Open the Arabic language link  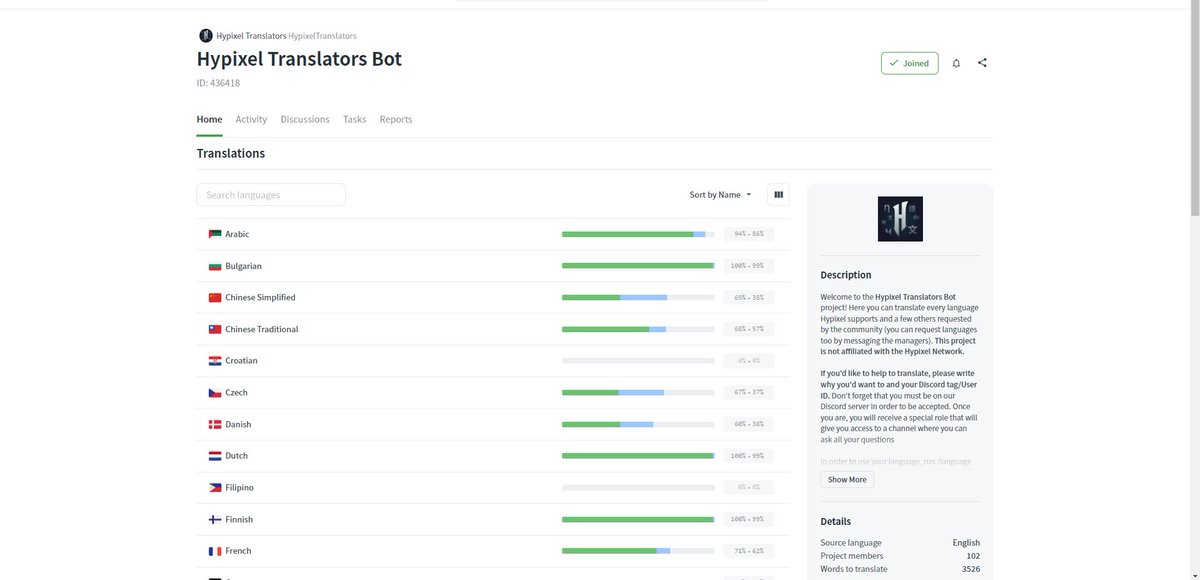tap(237, 234)
